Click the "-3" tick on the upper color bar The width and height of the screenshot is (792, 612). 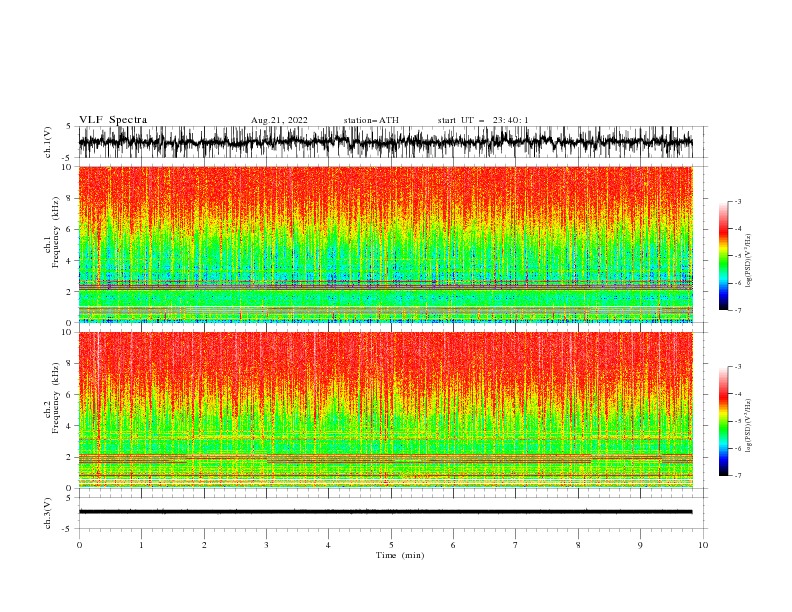[x=737, y=201]
